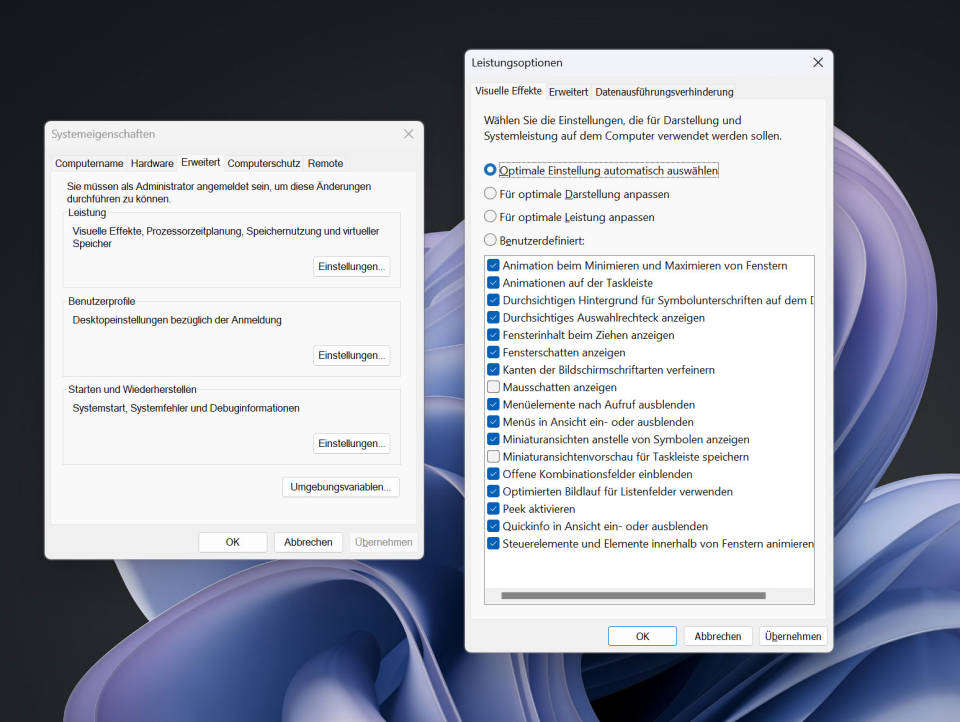
Task: Disable Offene Kombinationsfelder einblenden
Action: (x=493, y=474)
